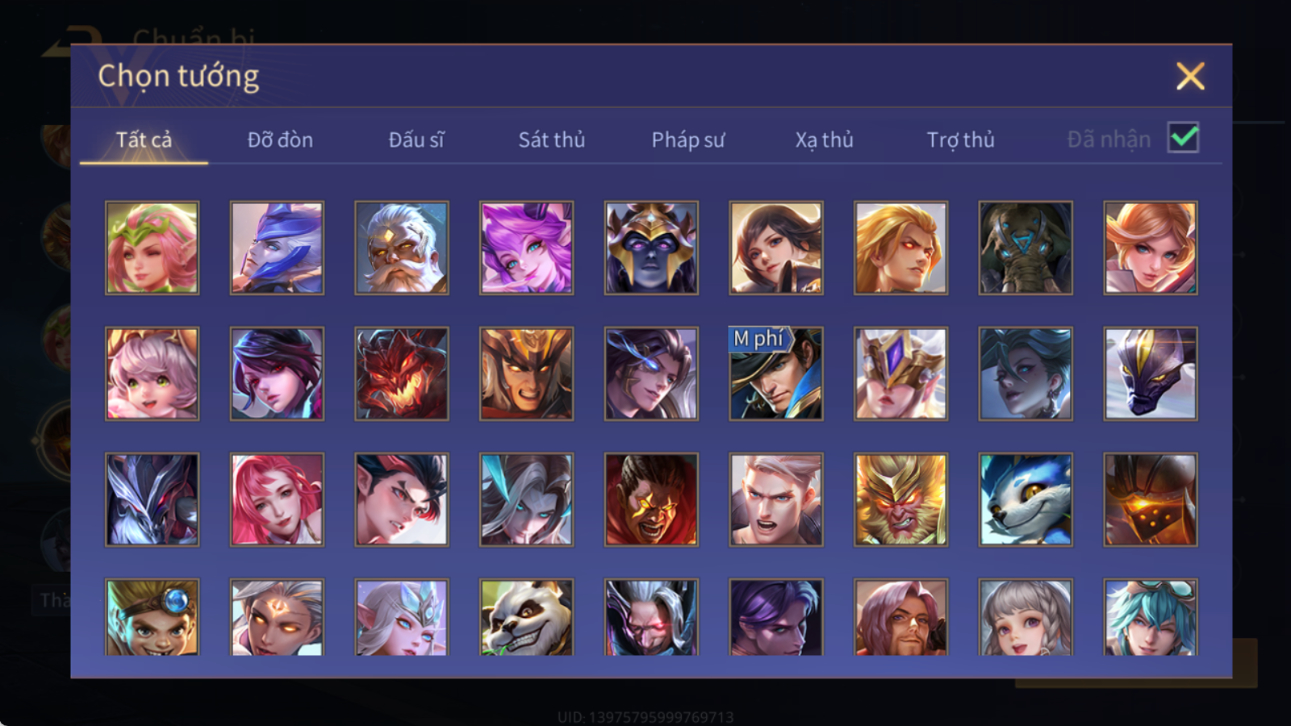Viewport: 1291px width, 726px height.
Task: Close the Chọn tướng dialog
Action: [x=1190, y=76]
